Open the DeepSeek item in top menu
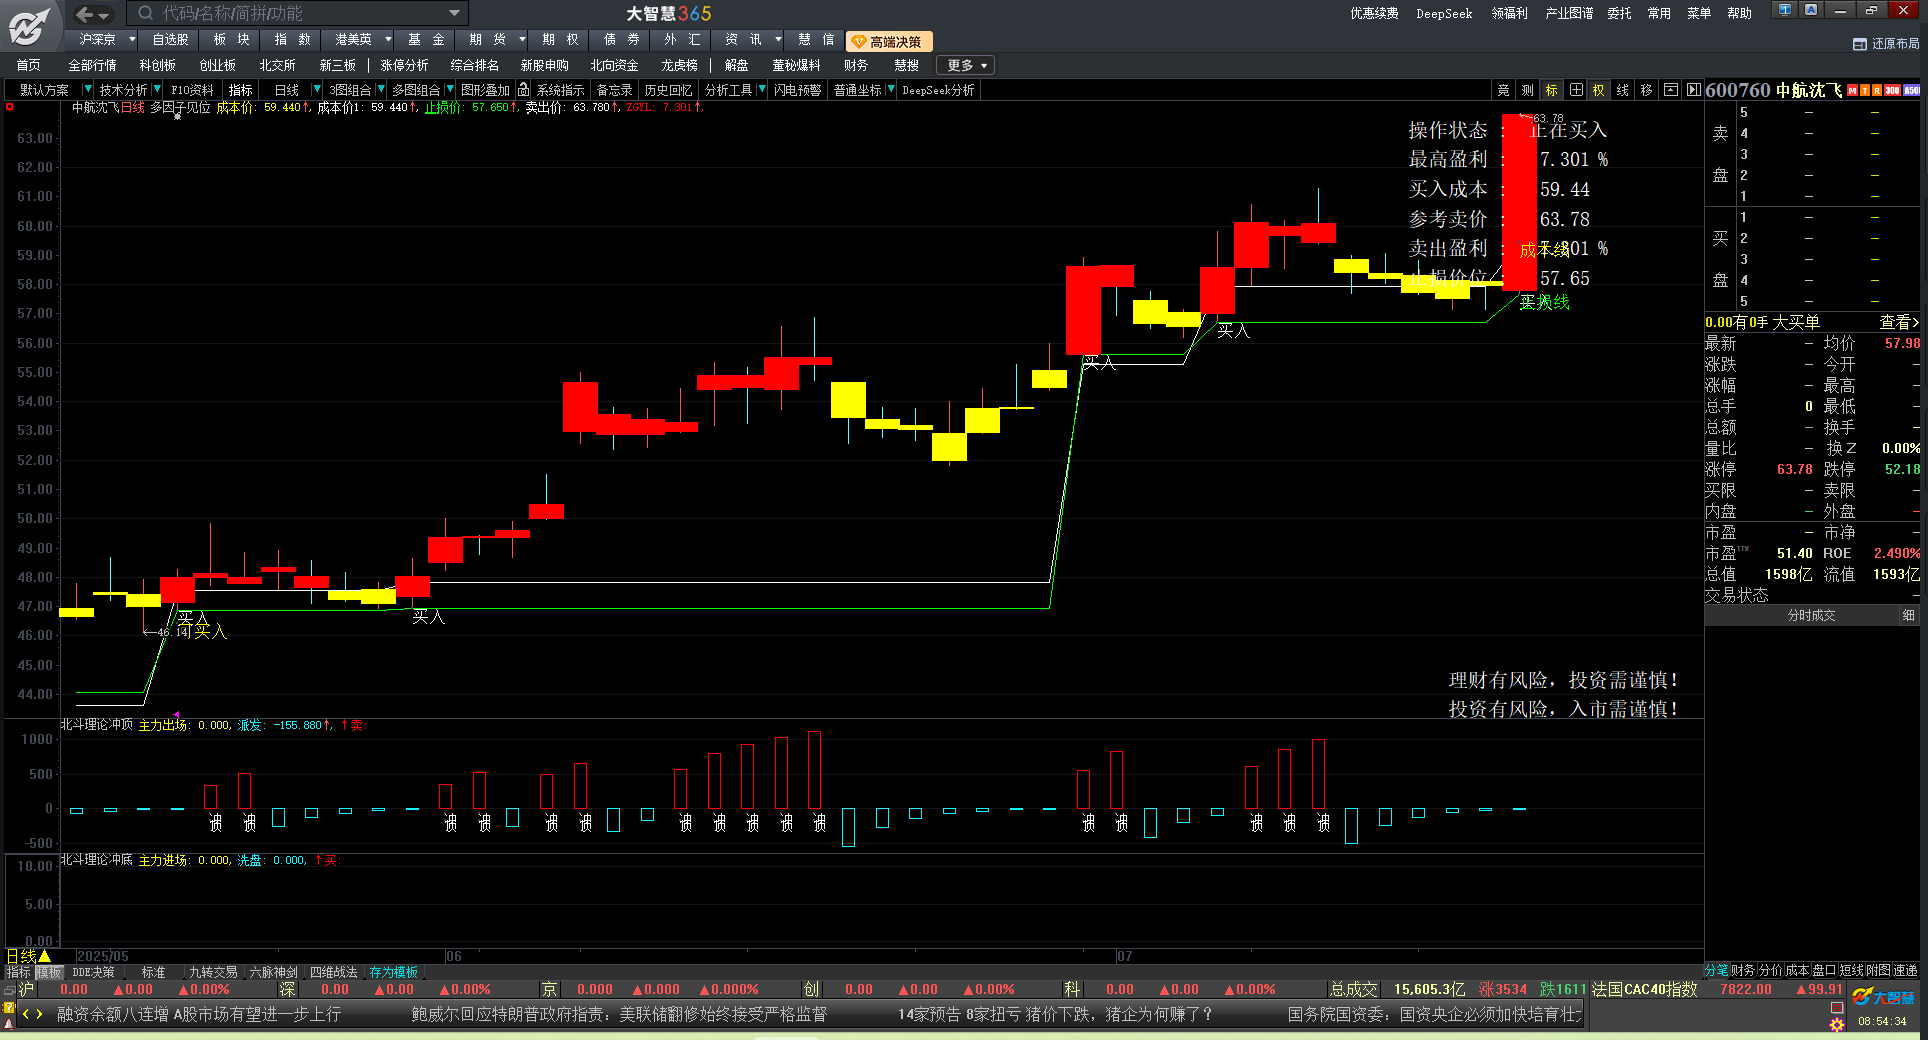Image resolution: width=1928 pixels, height=1040 pixels. (1444, 13)
